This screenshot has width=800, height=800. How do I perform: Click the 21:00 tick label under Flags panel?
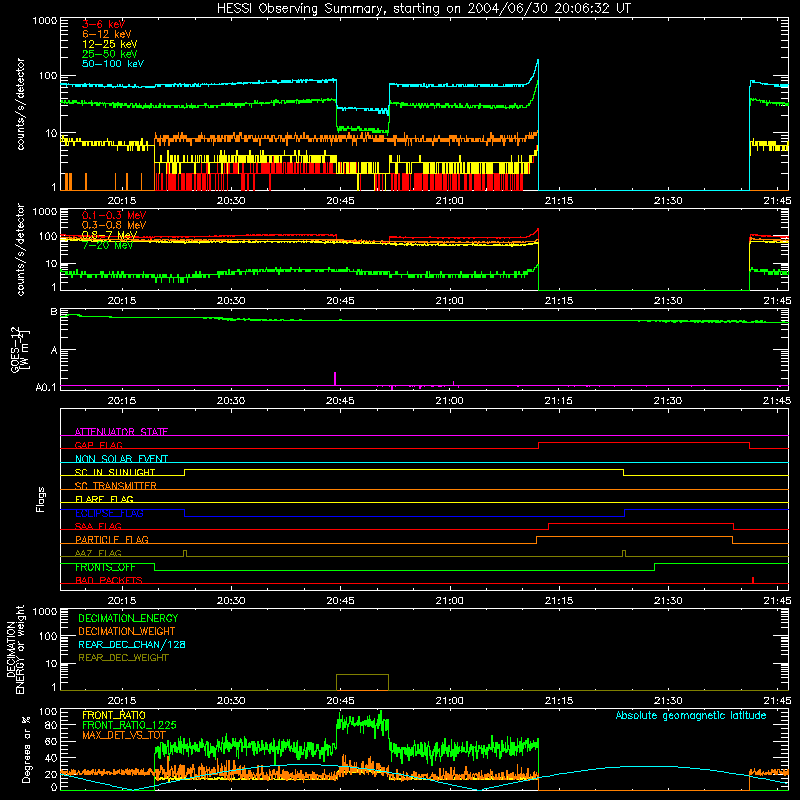click(449, 601)
